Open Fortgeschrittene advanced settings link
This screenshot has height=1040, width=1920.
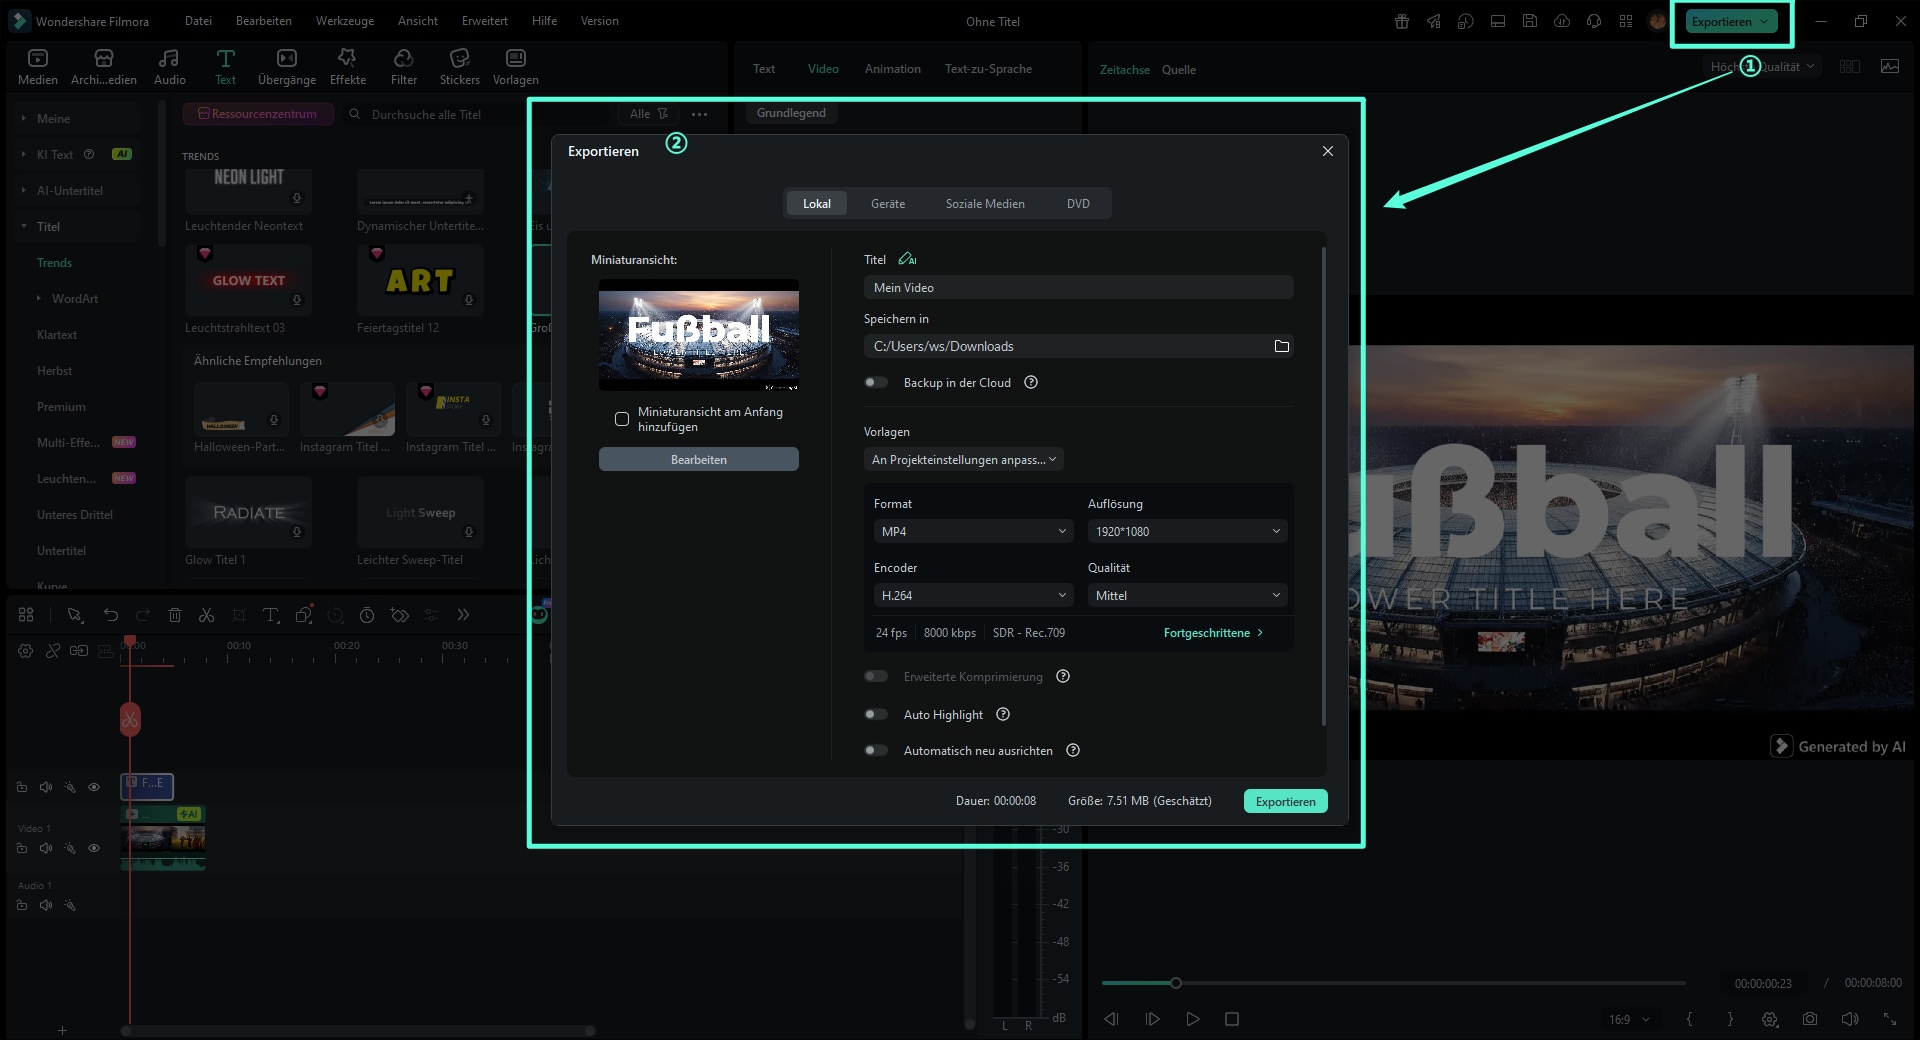[1214, 632]
